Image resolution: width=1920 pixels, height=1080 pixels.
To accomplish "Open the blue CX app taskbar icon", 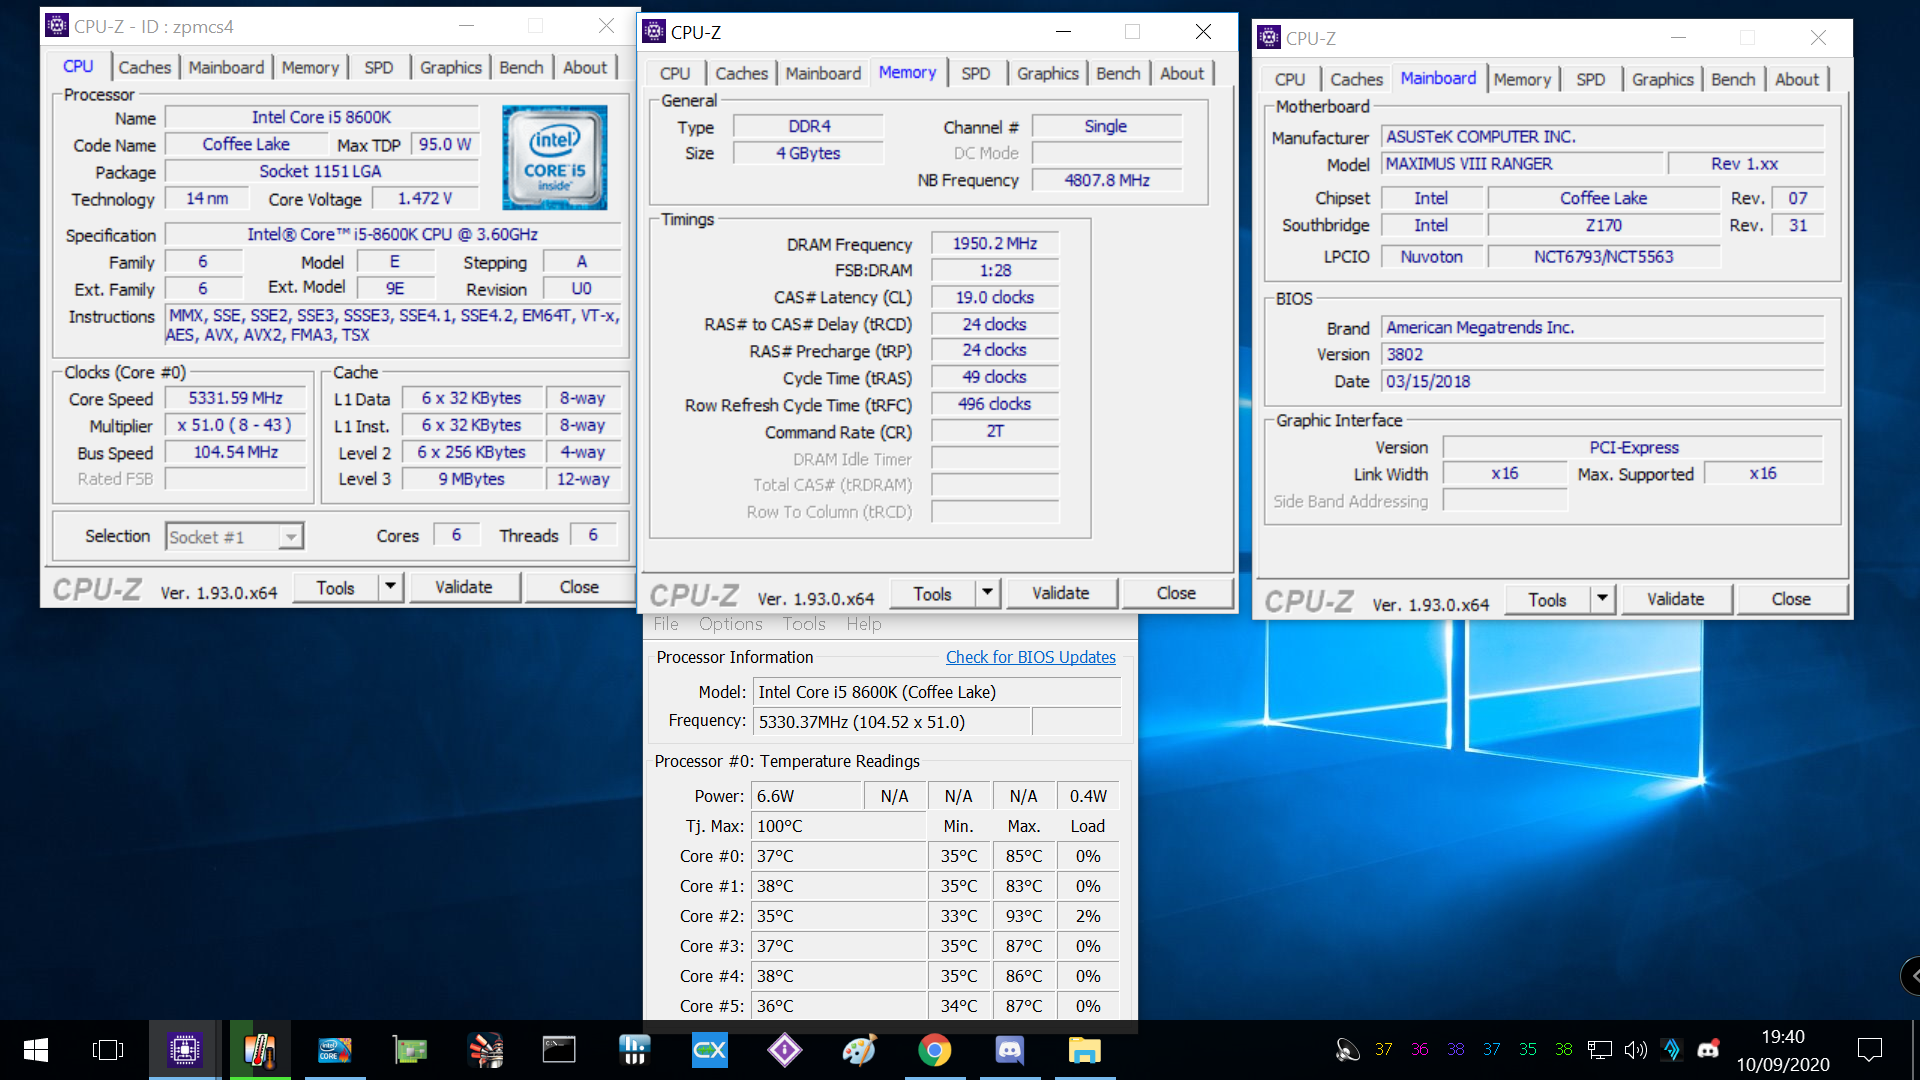I will point(710,1050).
